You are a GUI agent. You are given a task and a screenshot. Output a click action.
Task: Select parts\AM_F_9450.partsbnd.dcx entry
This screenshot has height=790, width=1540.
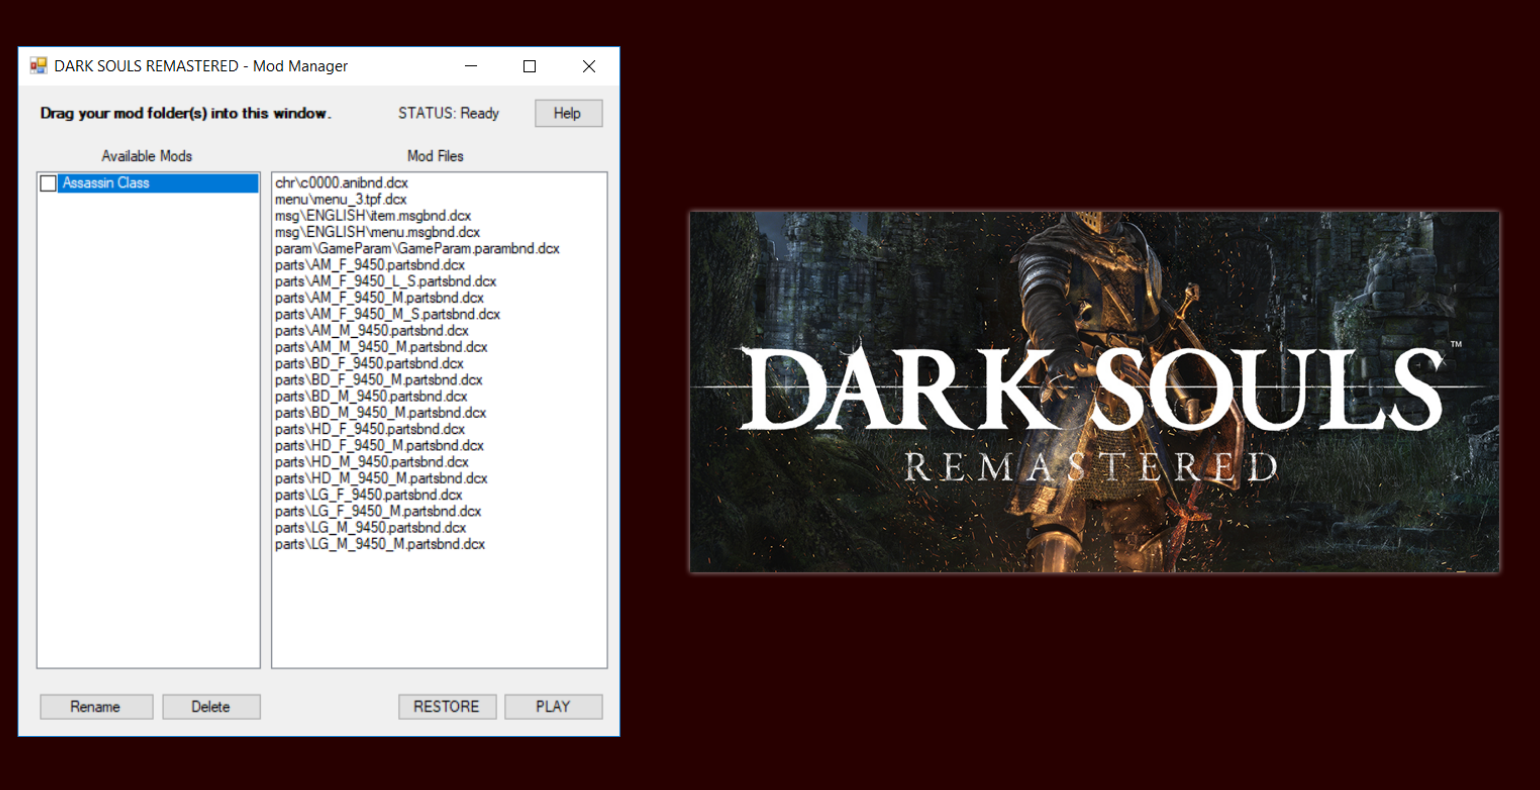[370, 265]
